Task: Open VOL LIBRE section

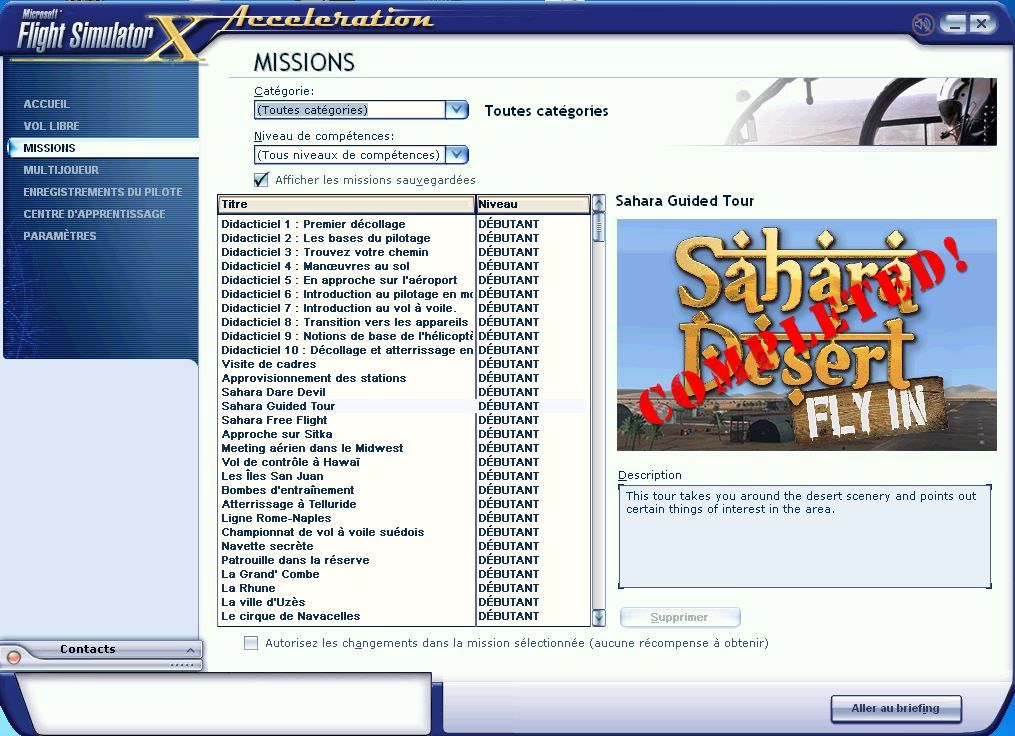Action: (x=51, y=126)
